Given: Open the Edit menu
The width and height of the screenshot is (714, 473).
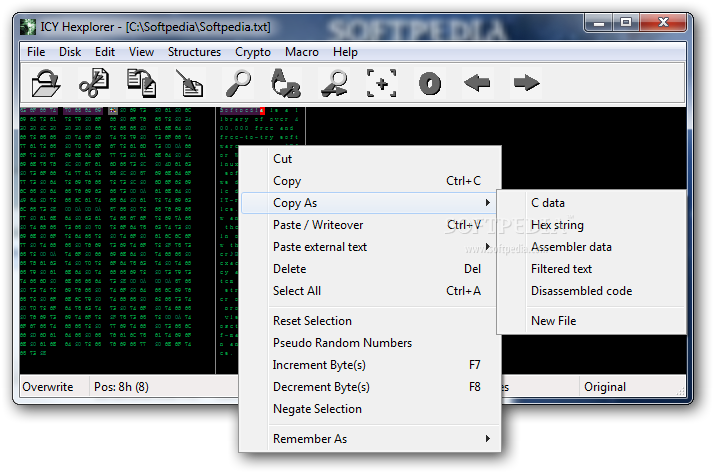Looking at the screenshot, I should point(105,52).
